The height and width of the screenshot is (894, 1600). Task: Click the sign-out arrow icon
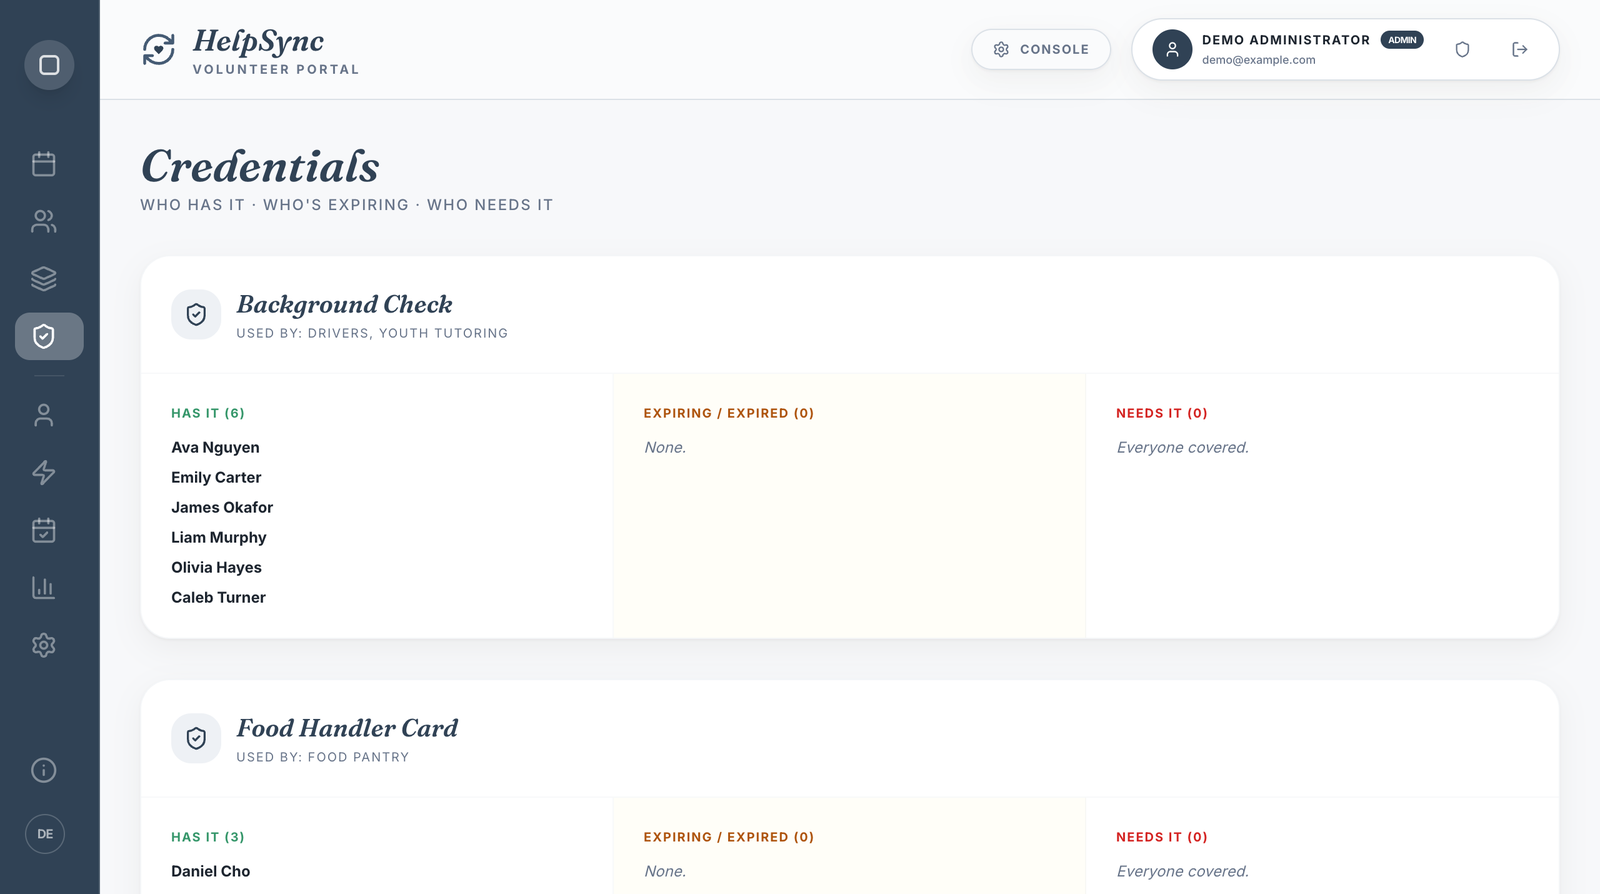[1520, 49]
